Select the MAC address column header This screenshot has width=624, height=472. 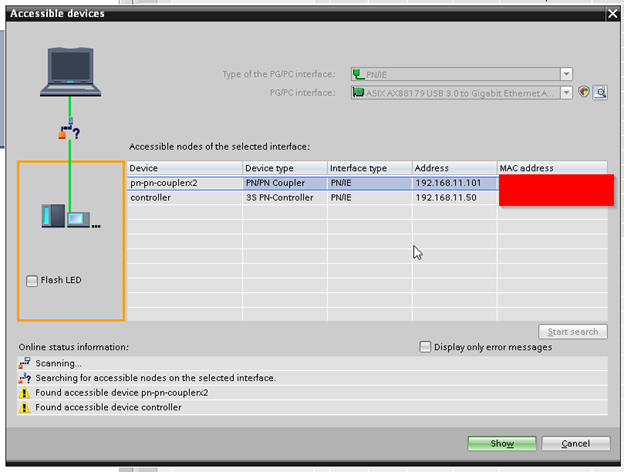[x=552, y=168]
